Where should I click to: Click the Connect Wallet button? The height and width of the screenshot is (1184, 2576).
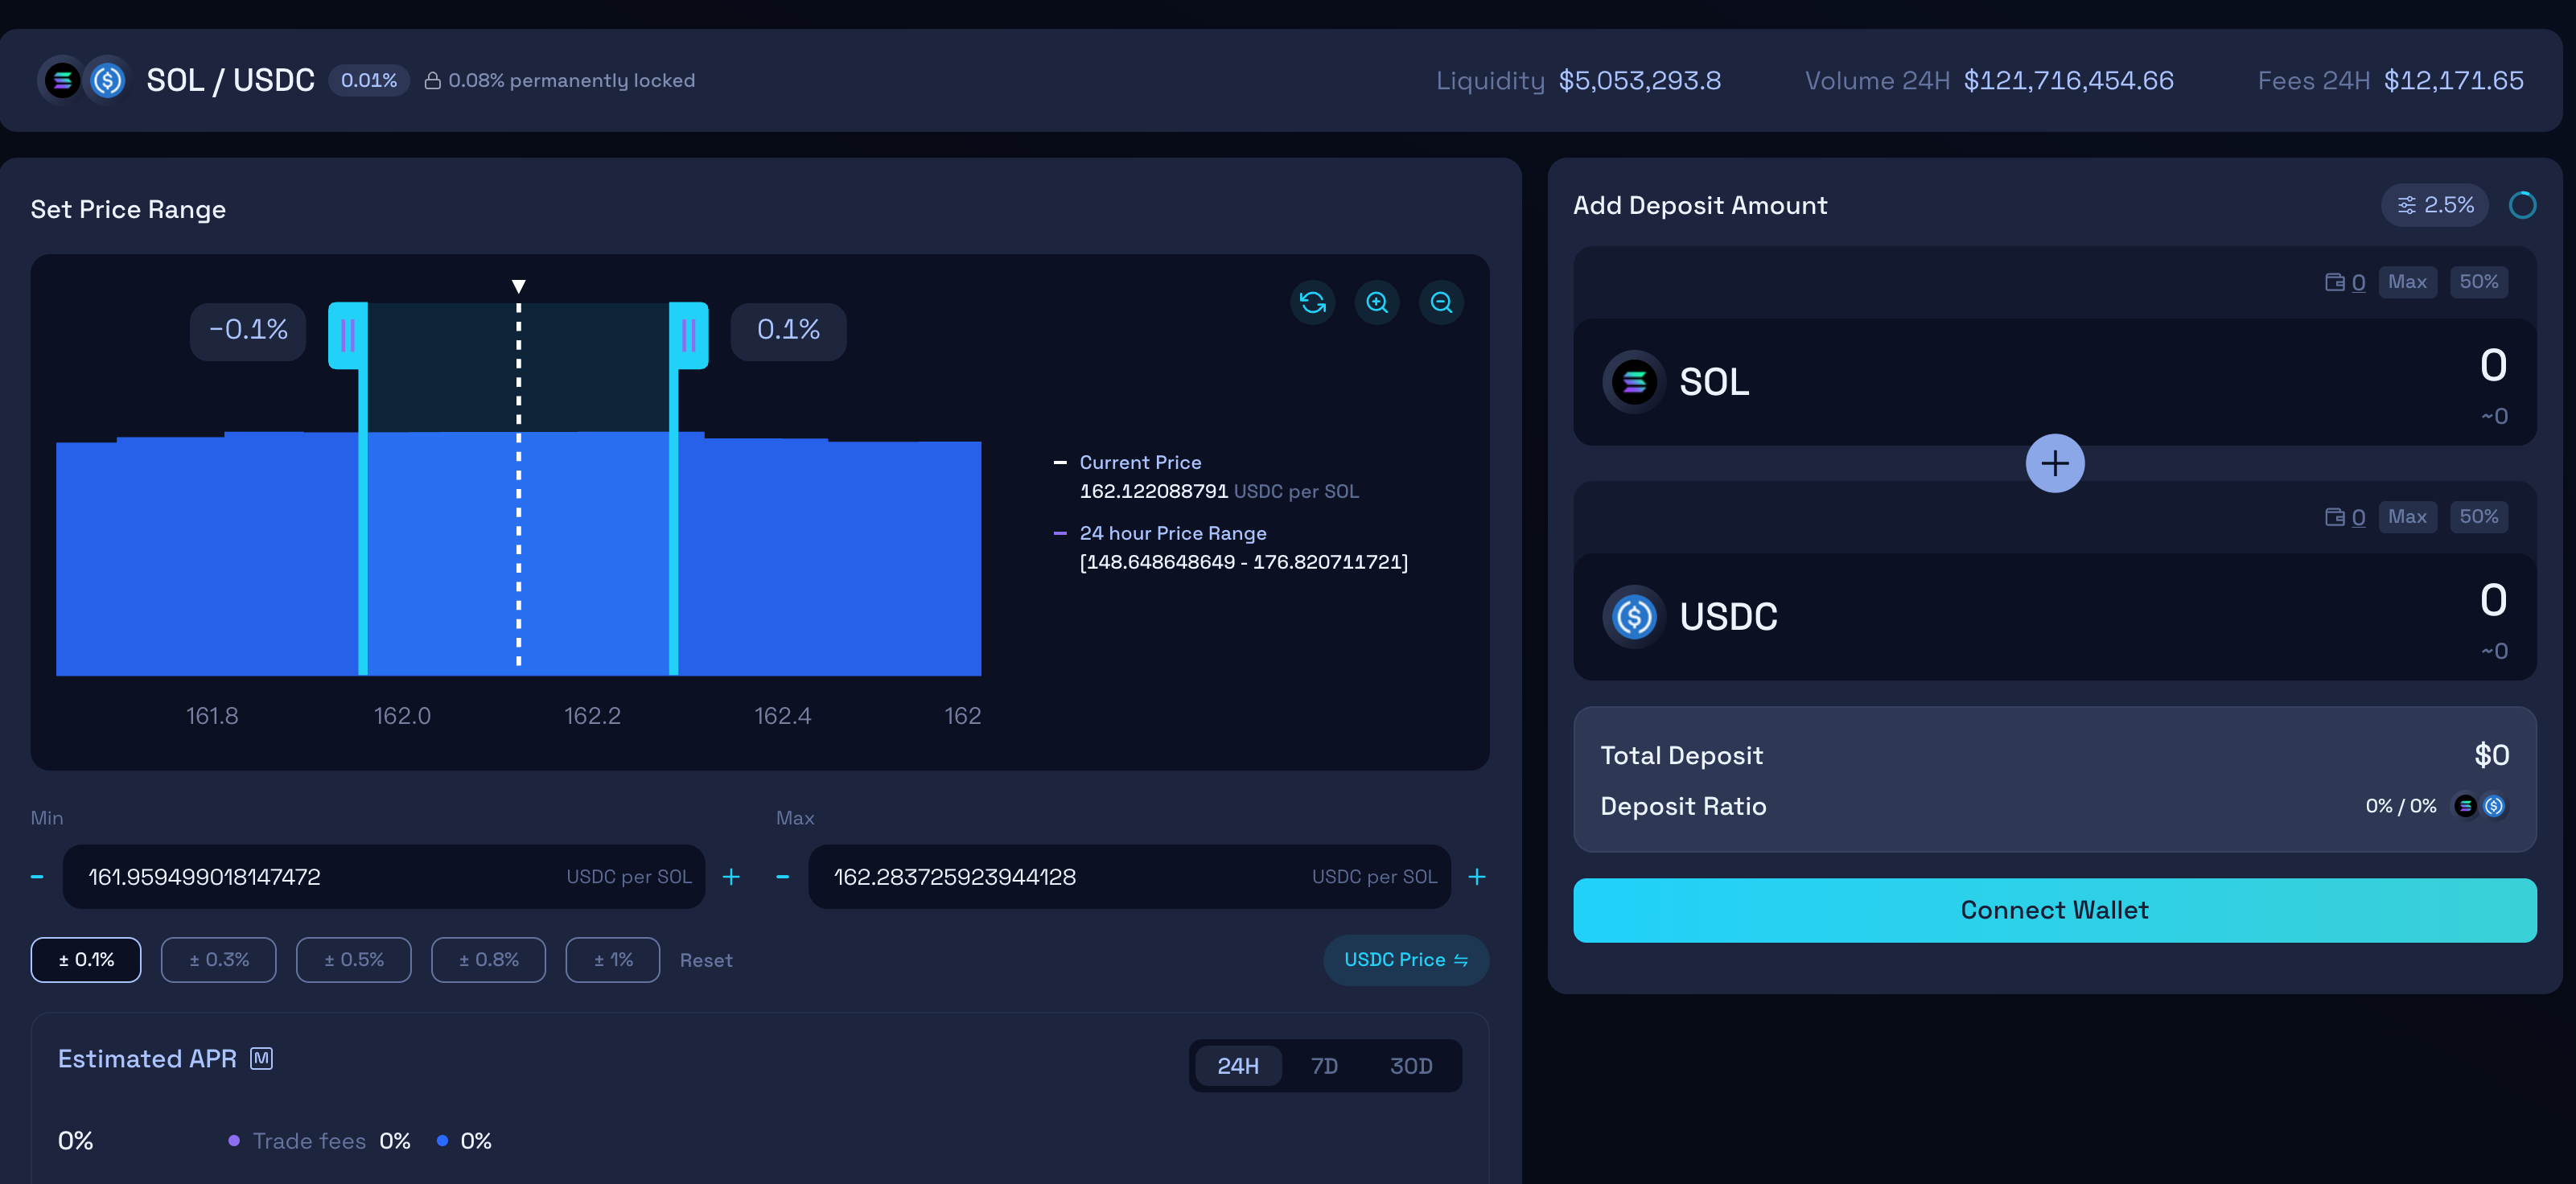click(2054, 910)
